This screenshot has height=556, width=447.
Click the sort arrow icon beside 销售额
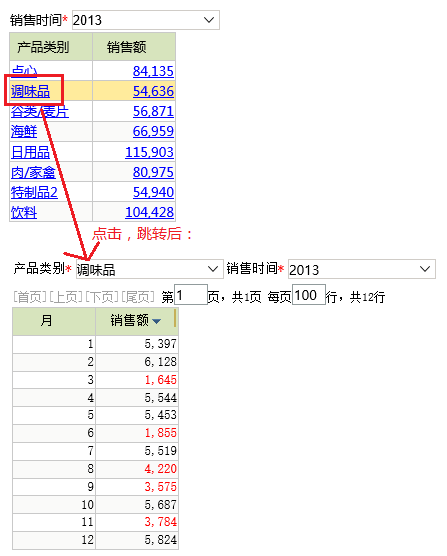pos(156,321)
